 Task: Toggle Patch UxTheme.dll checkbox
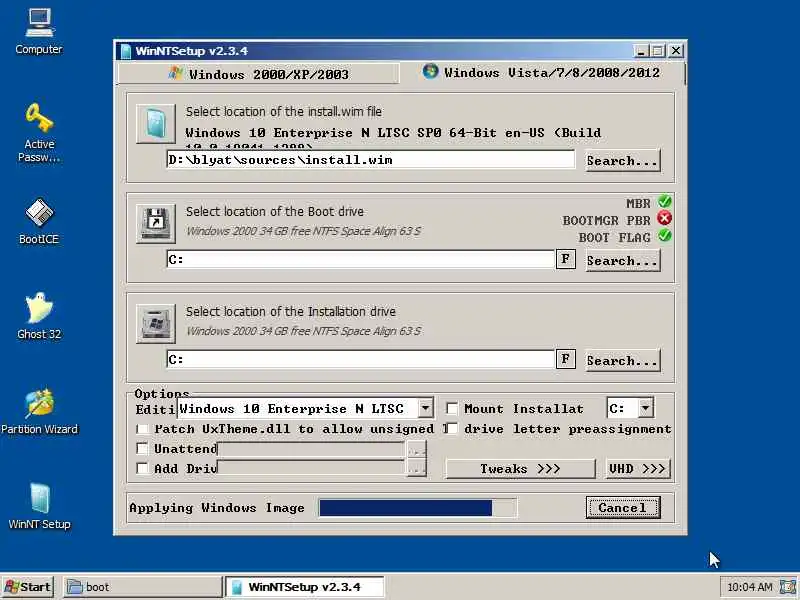coord(142,429)
